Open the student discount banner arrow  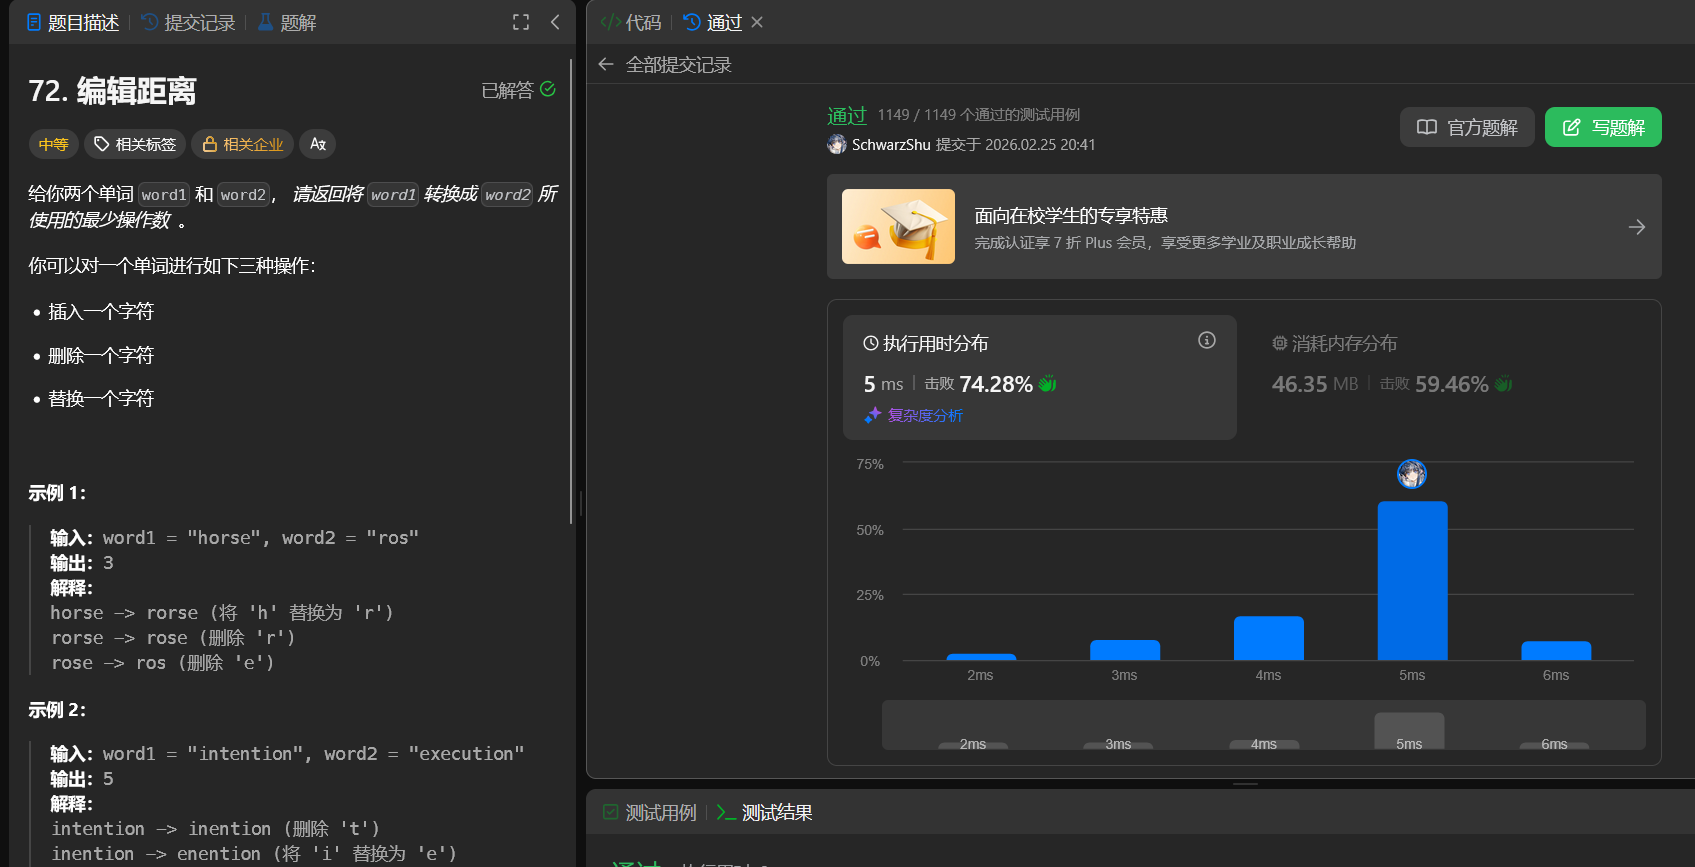tap(1636, 227)
